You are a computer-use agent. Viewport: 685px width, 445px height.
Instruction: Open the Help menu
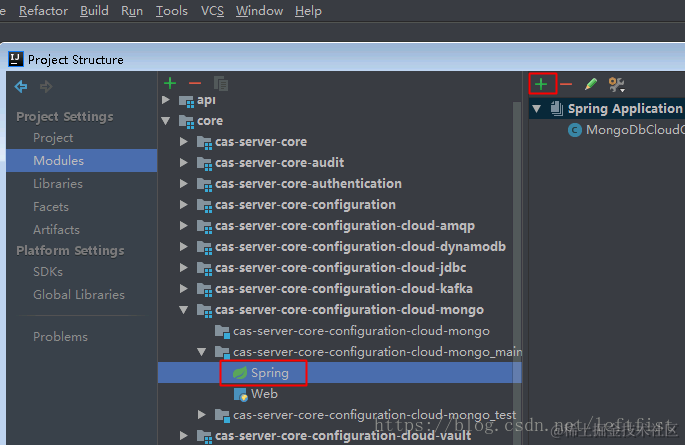pos(308,11)
